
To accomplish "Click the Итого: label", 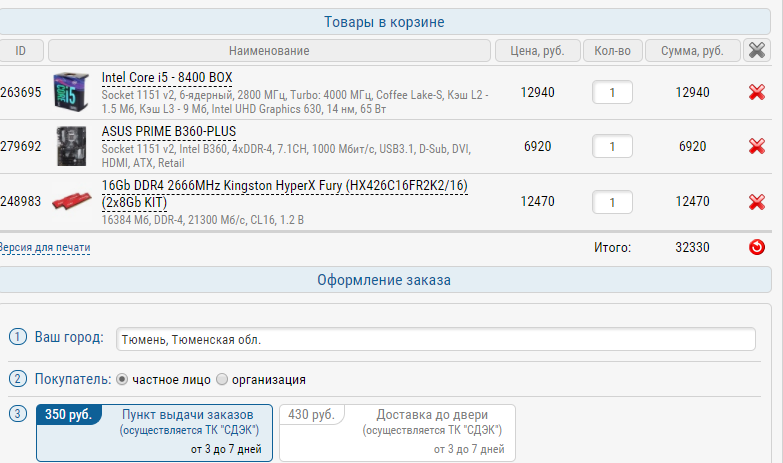I will [612, 247].
